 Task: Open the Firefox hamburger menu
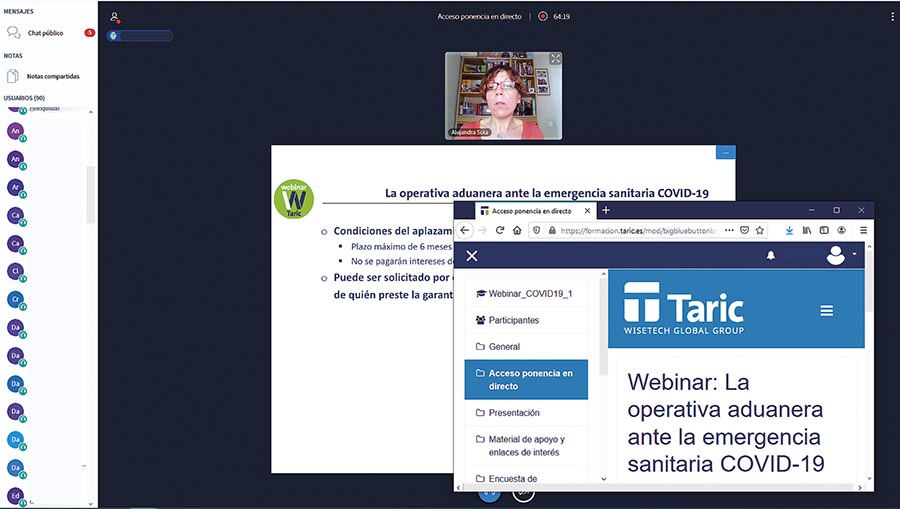coord(863,230)
